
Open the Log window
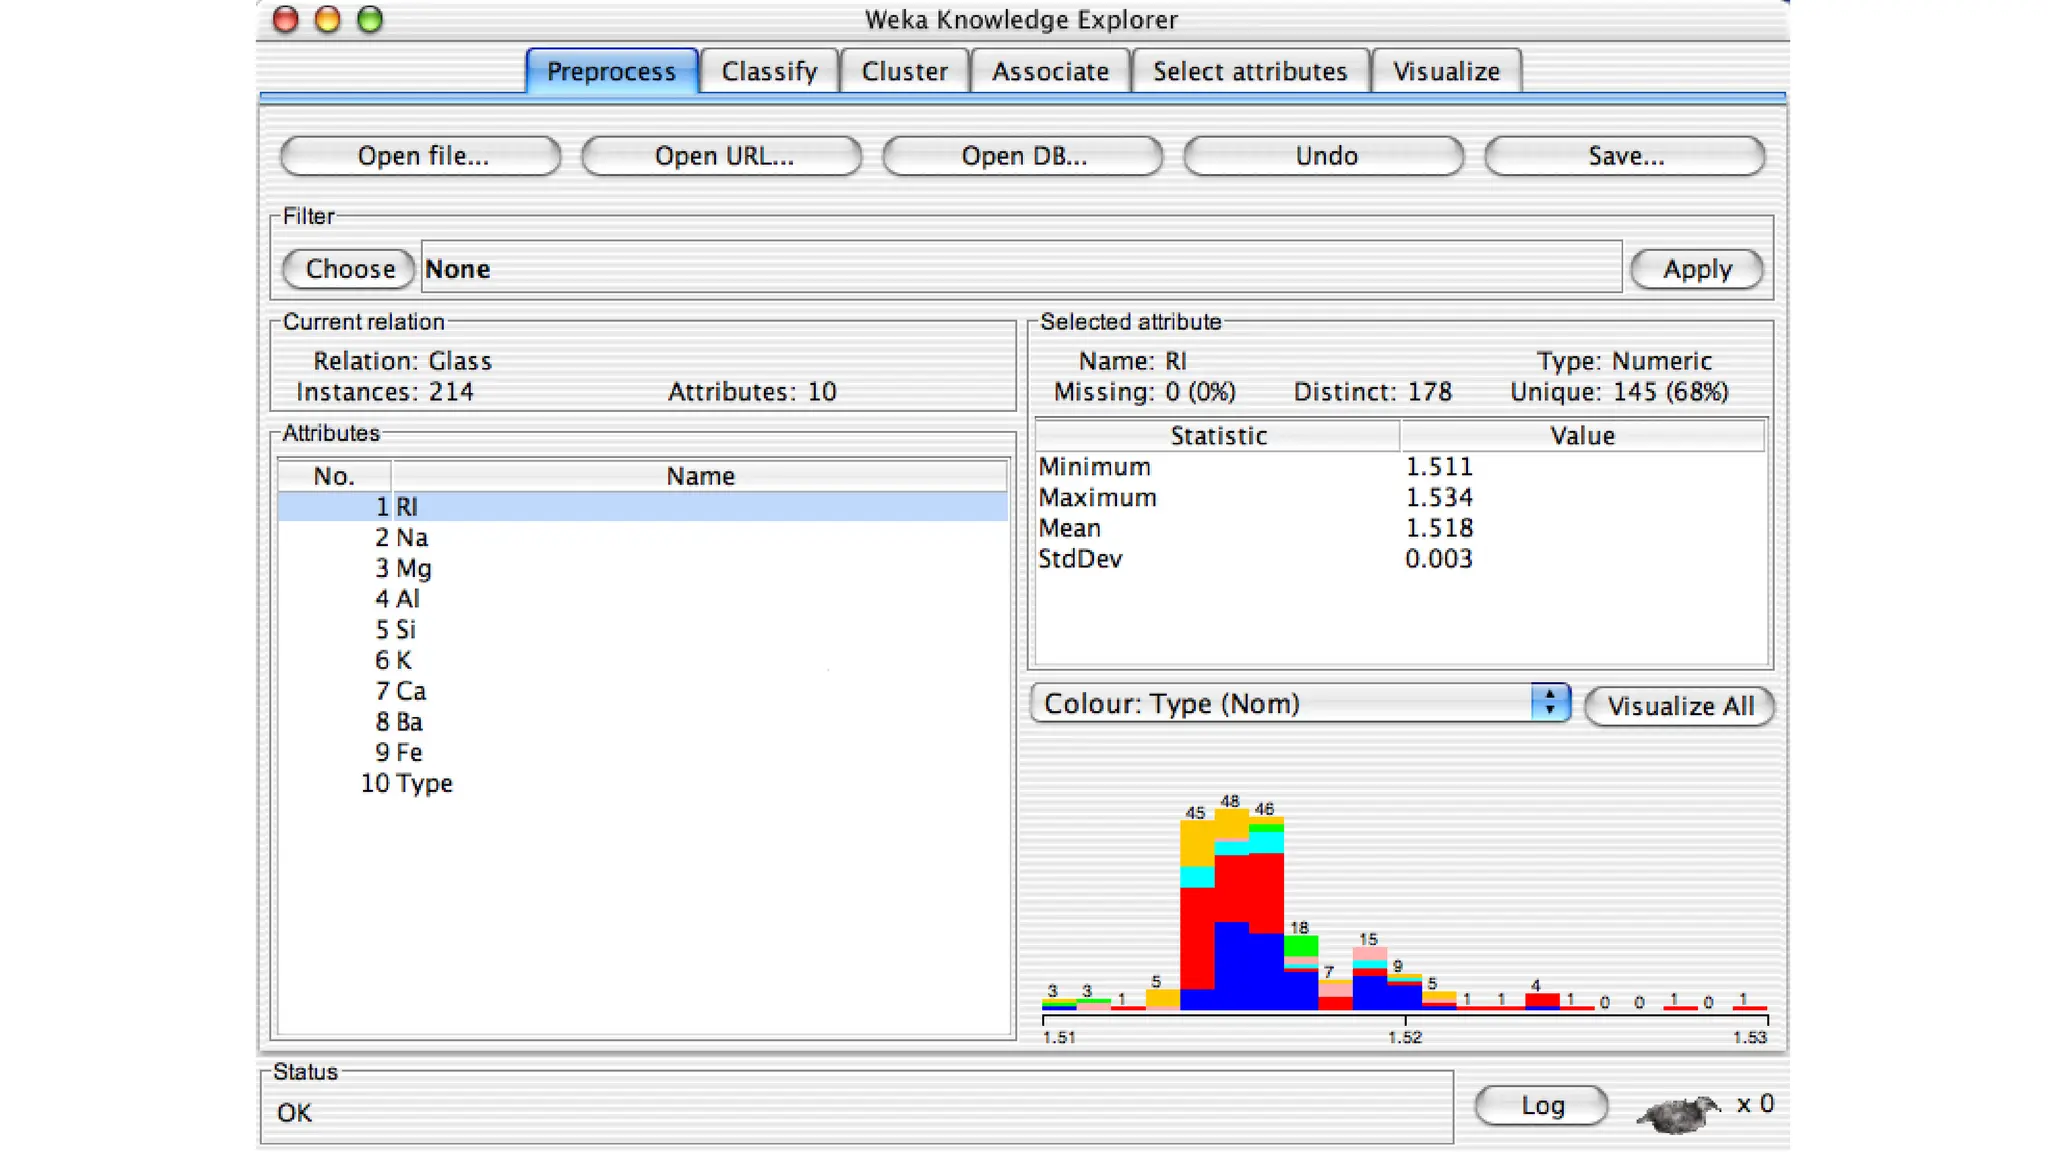(x=1541, y=1105)
